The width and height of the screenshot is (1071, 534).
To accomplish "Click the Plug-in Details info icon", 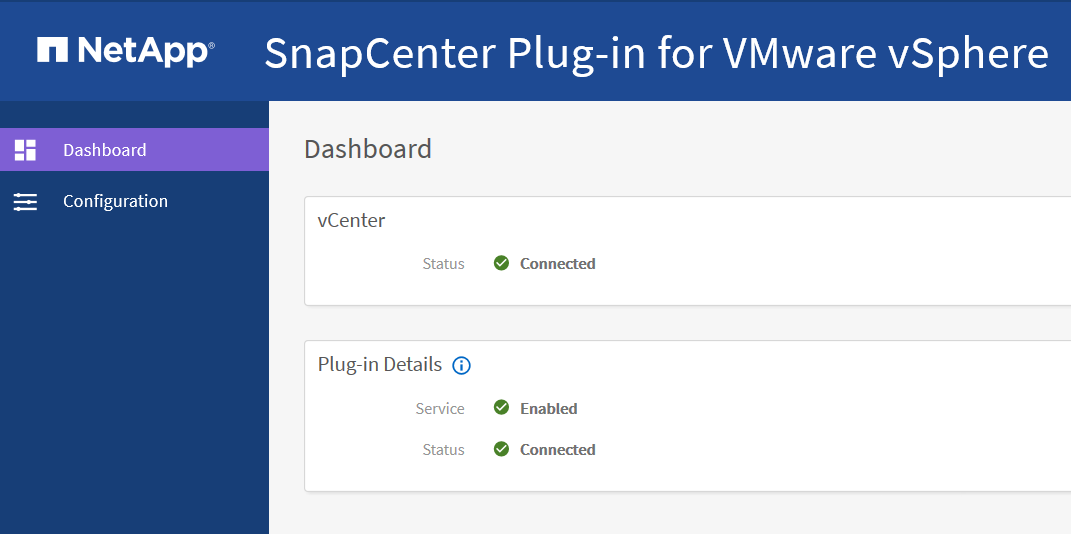I will tap(461, 366).
